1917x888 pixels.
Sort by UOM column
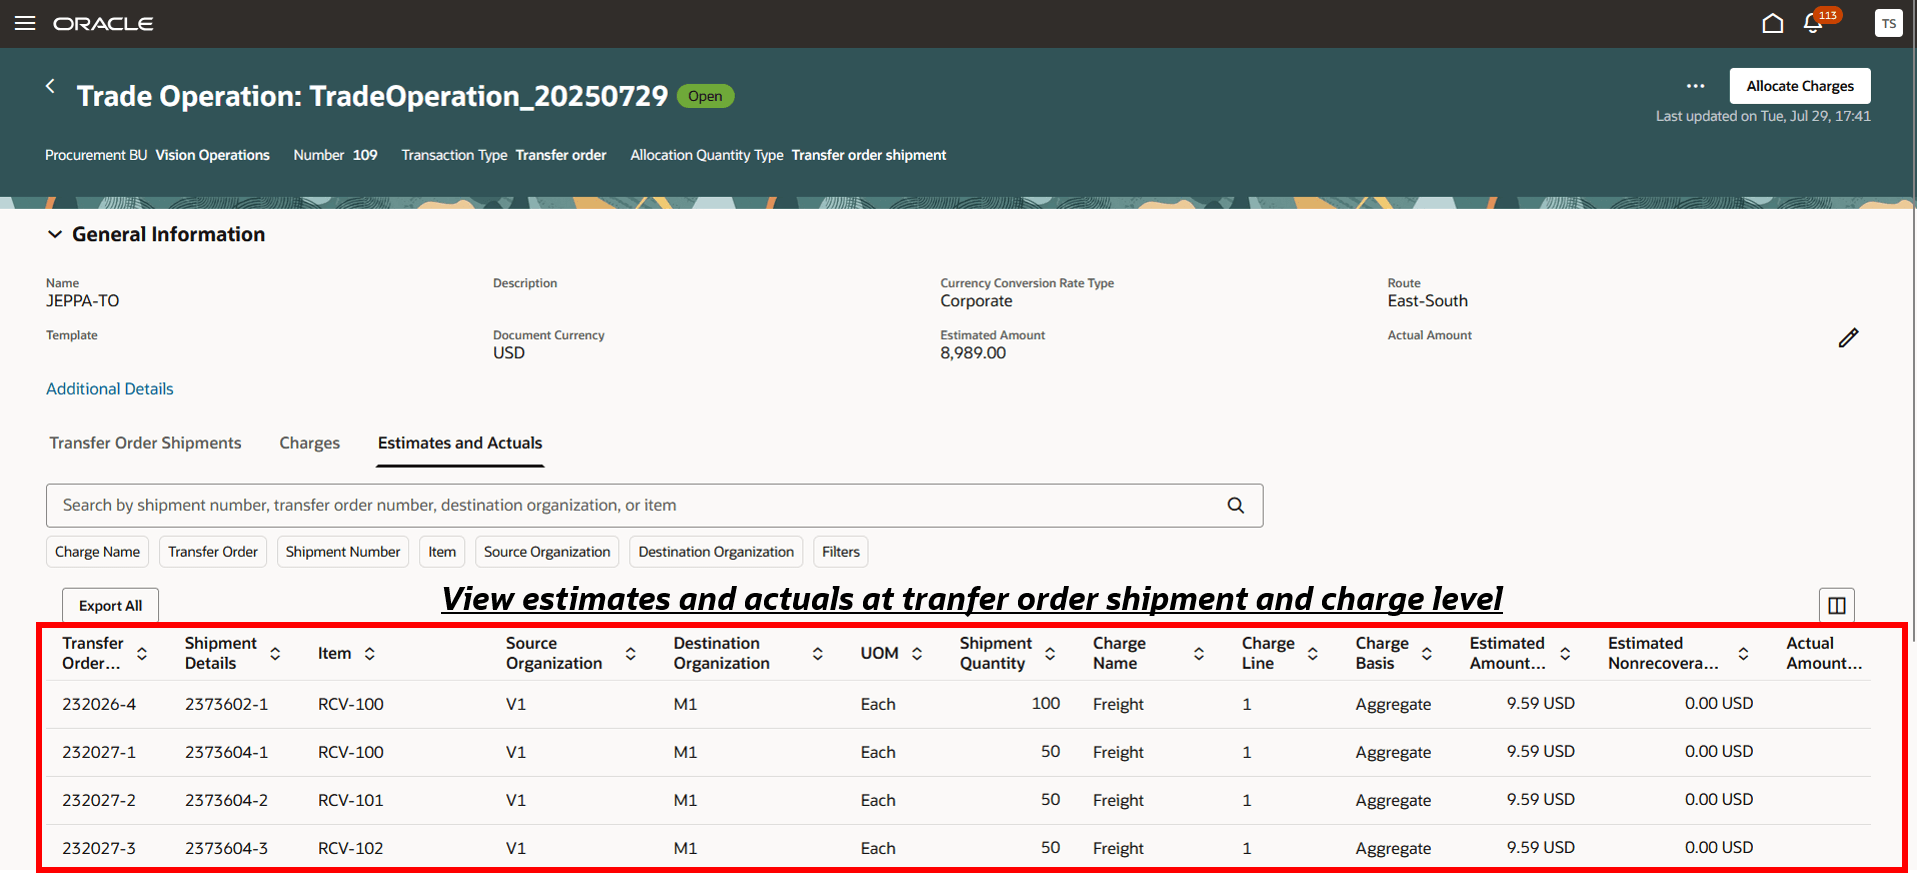(x=917, y=654)
